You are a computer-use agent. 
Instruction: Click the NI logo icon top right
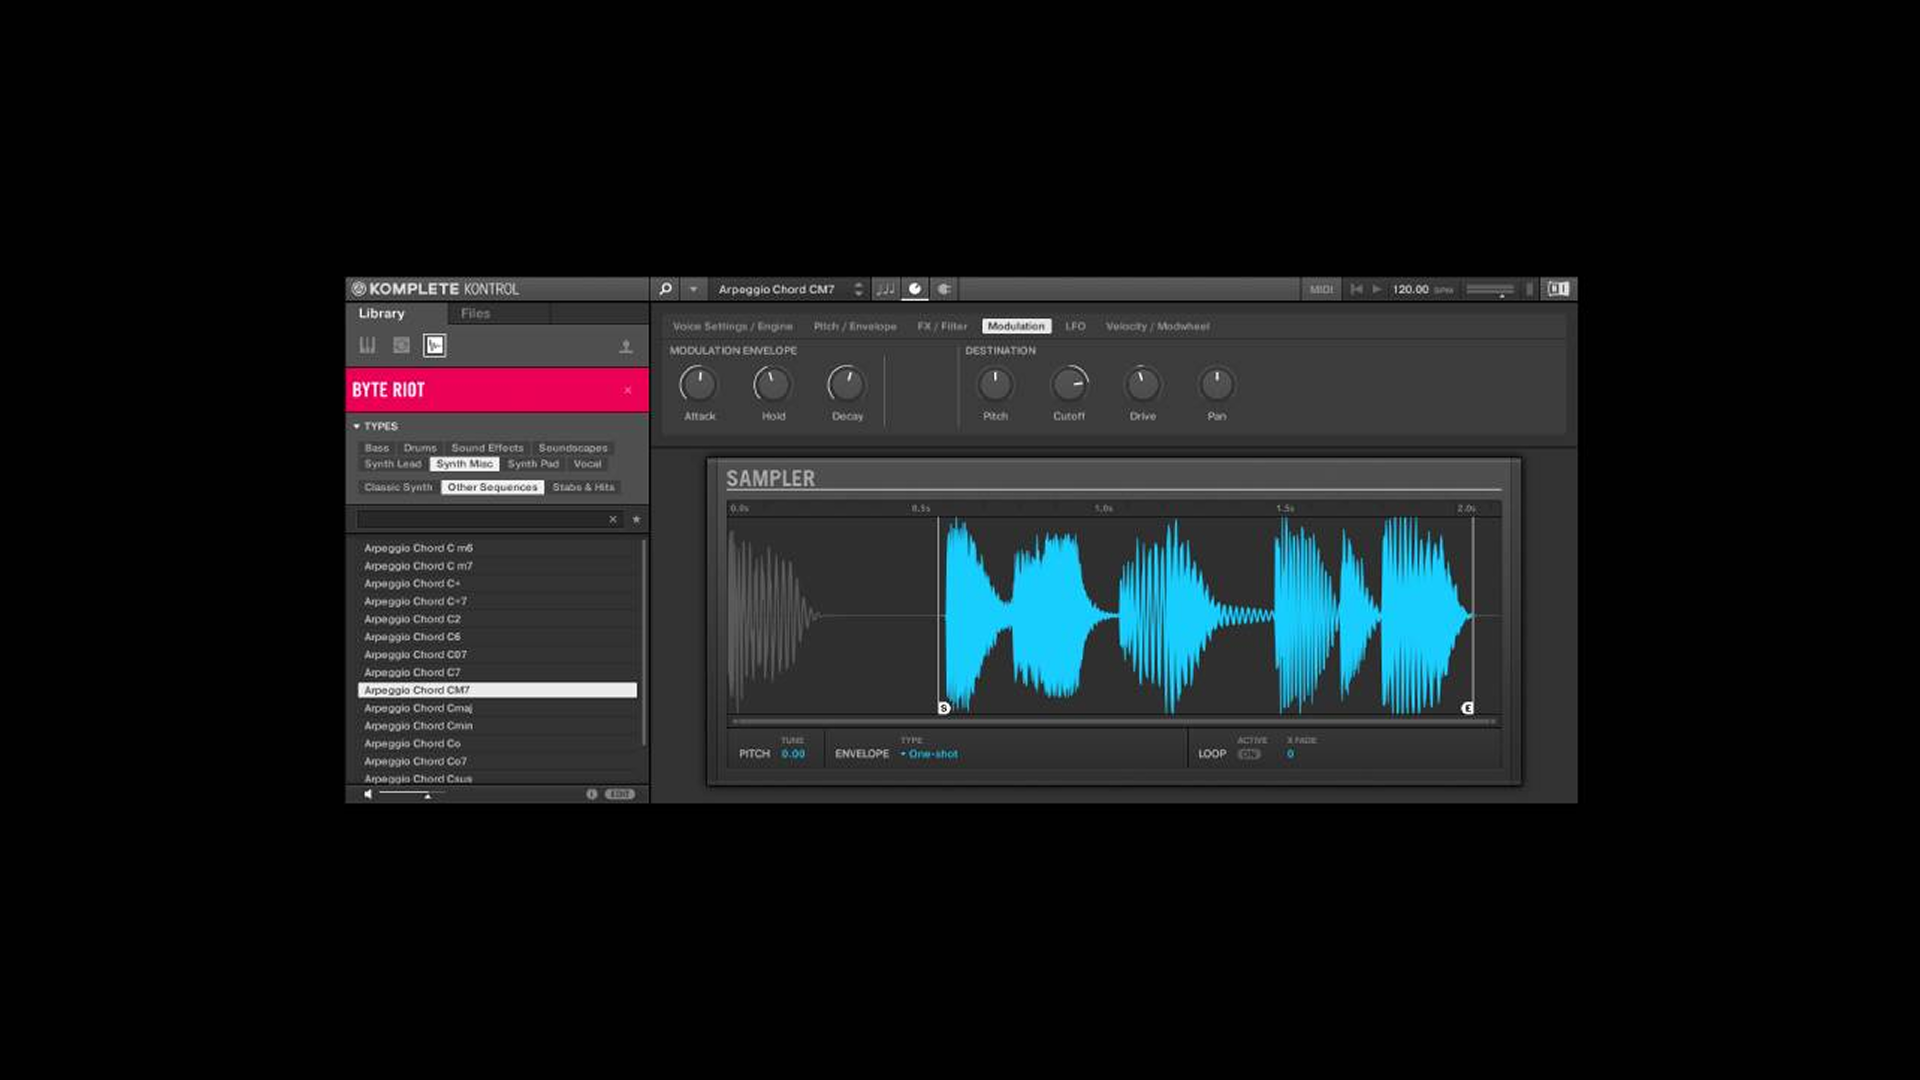[1559, 288]
